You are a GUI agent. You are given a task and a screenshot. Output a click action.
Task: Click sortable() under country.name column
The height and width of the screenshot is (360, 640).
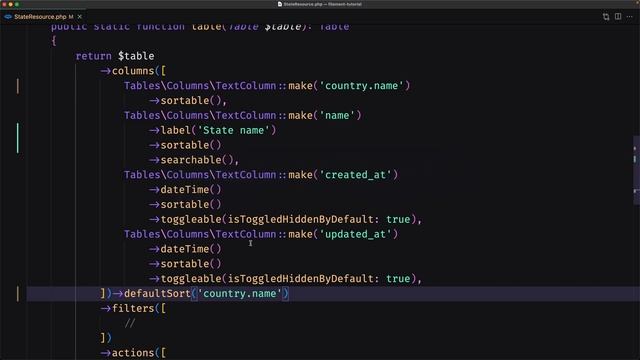[188, 100]
